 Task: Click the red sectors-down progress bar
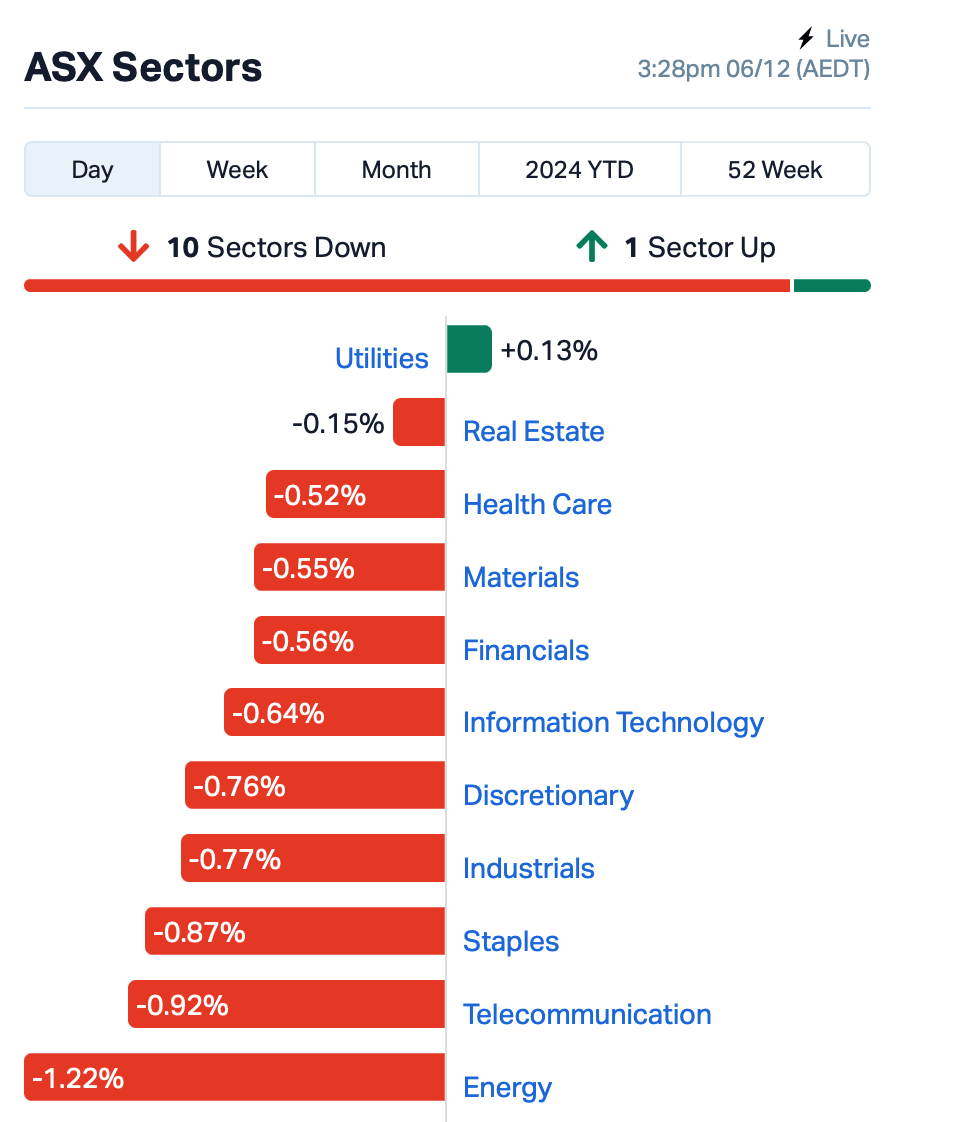[407, 286]
